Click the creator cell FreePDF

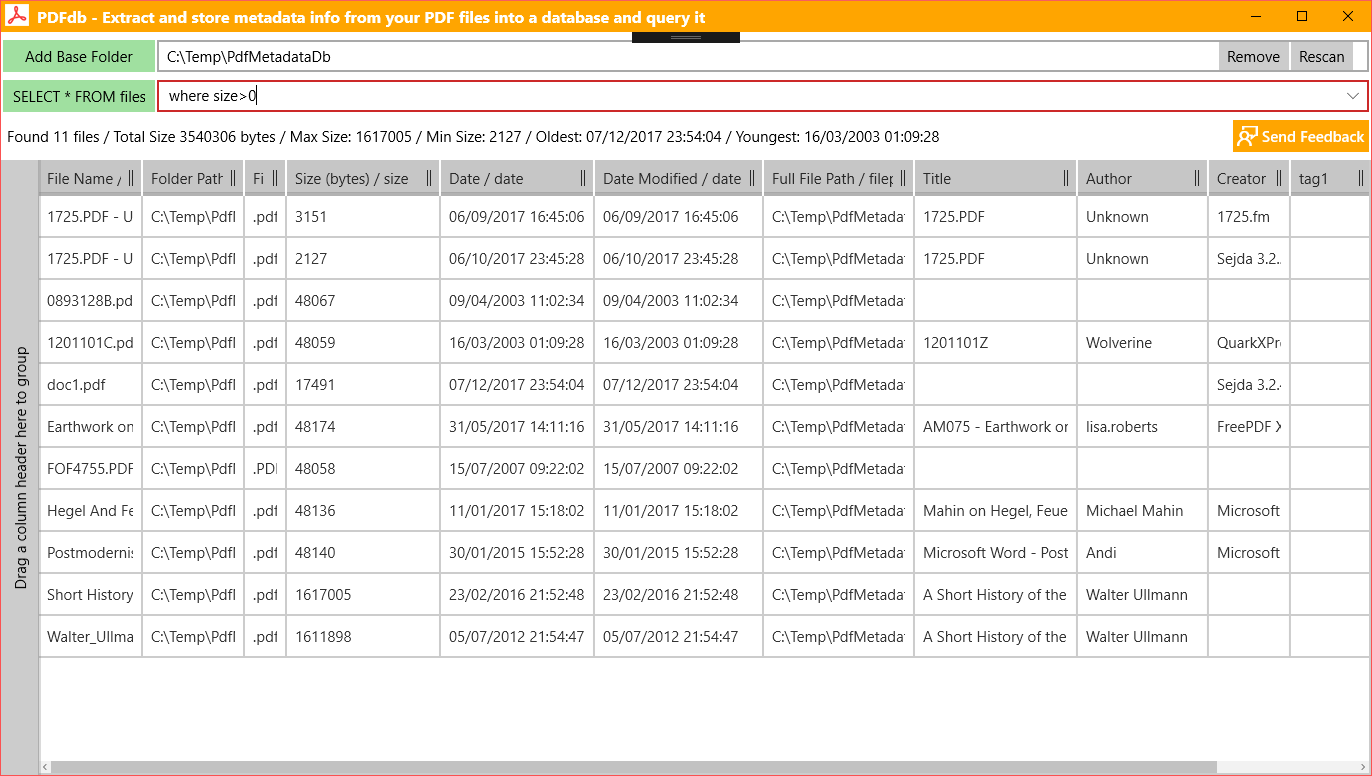1249,427
